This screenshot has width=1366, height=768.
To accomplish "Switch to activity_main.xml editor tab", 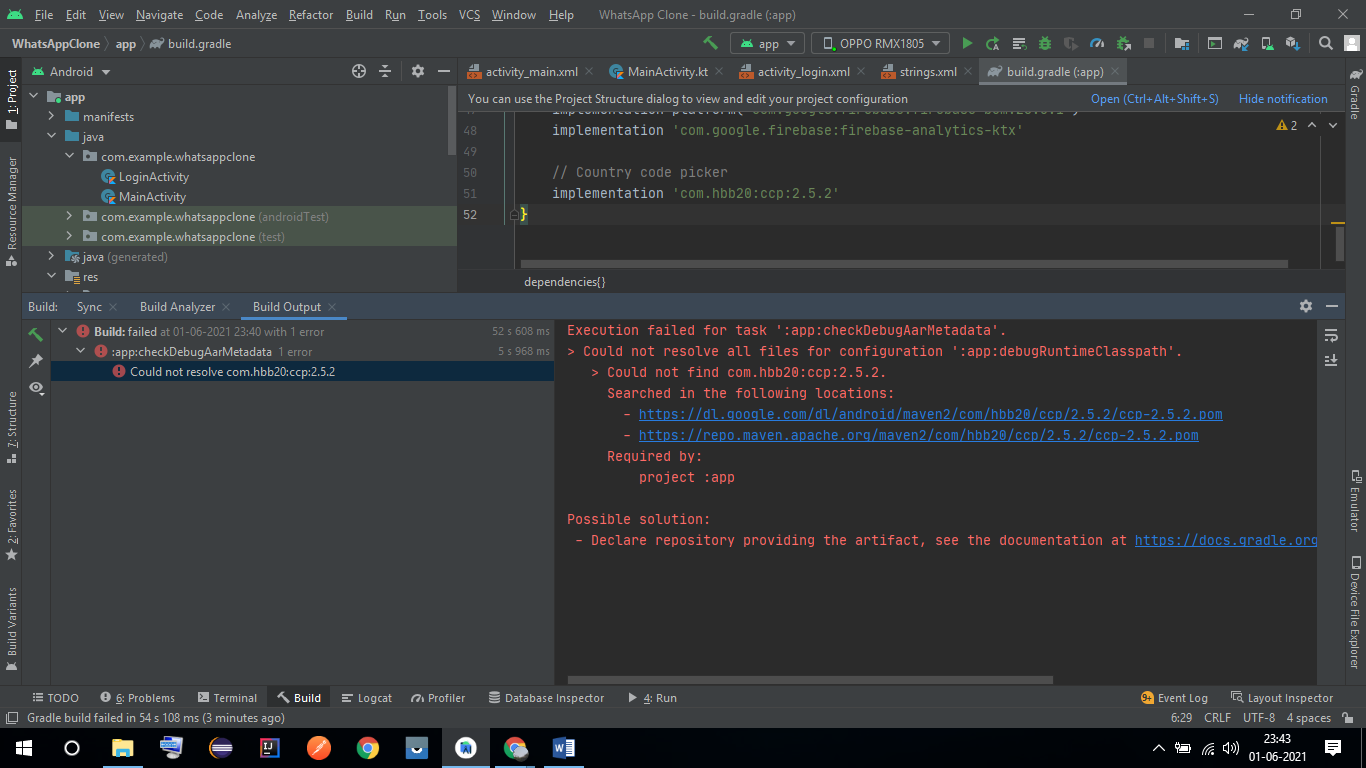I will [531, 71].
